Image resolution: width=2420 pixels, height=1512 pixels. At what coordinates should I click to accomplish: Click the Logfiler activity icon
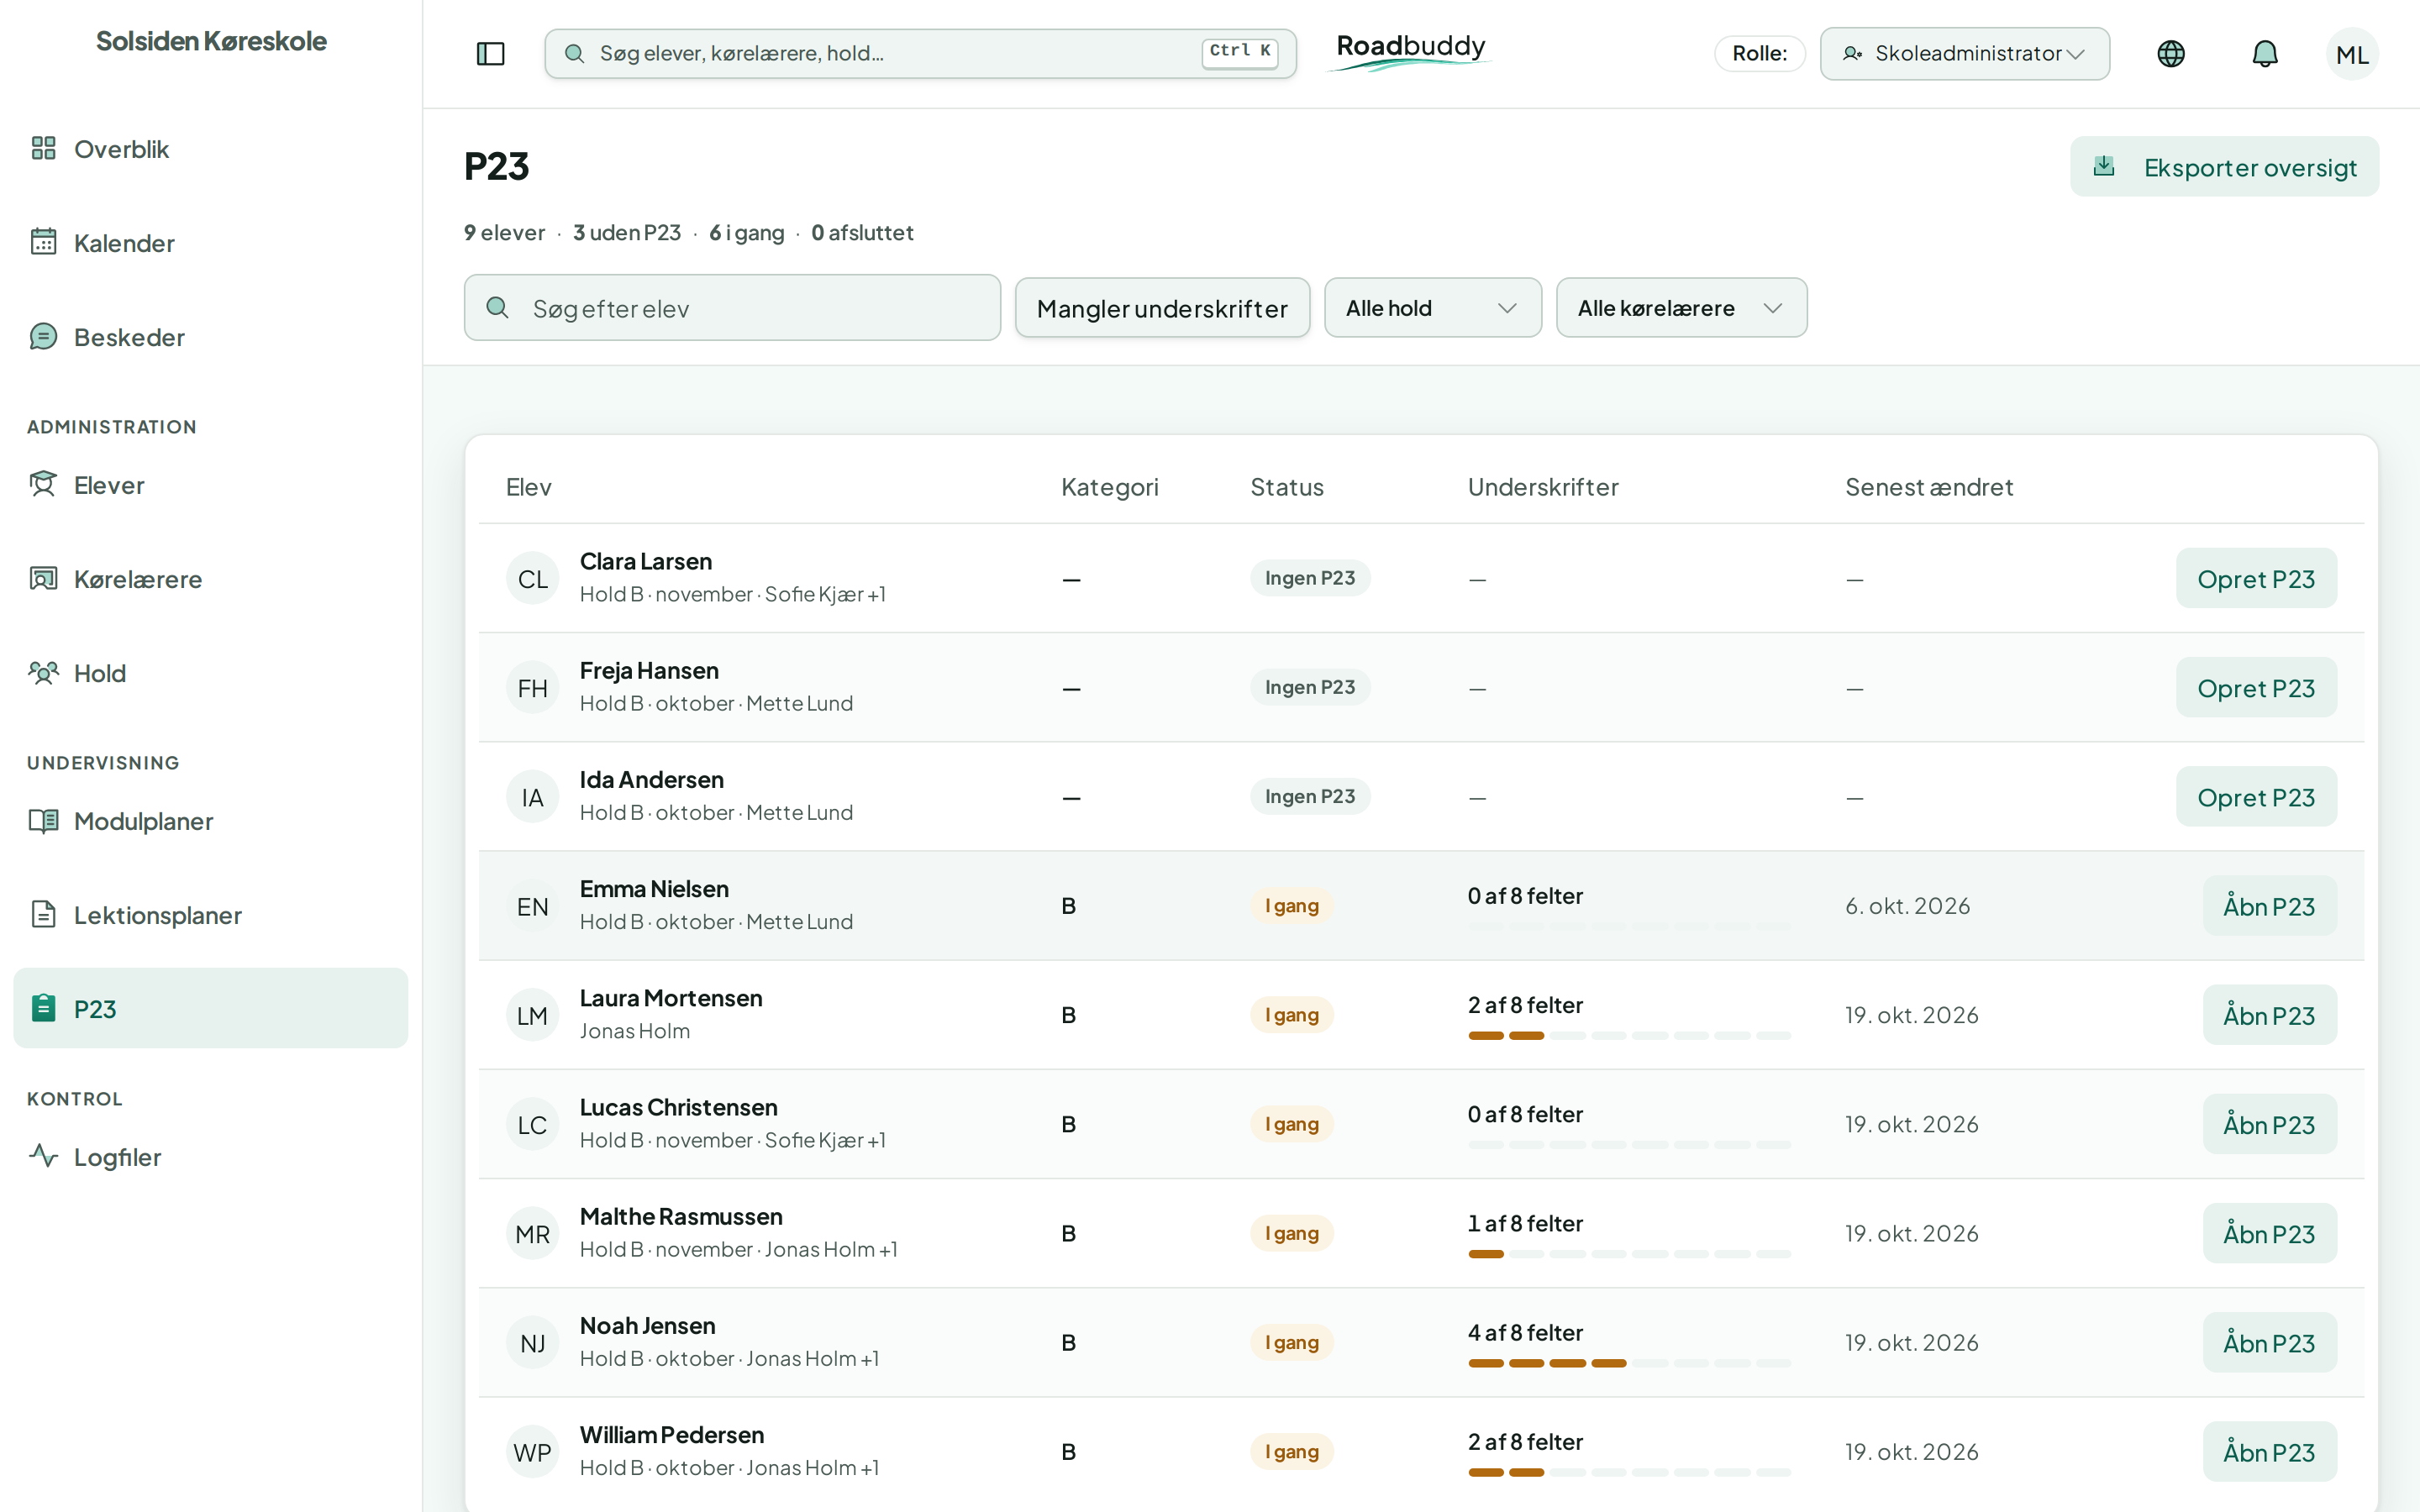pyautogui.click(x=43, y=1156)
